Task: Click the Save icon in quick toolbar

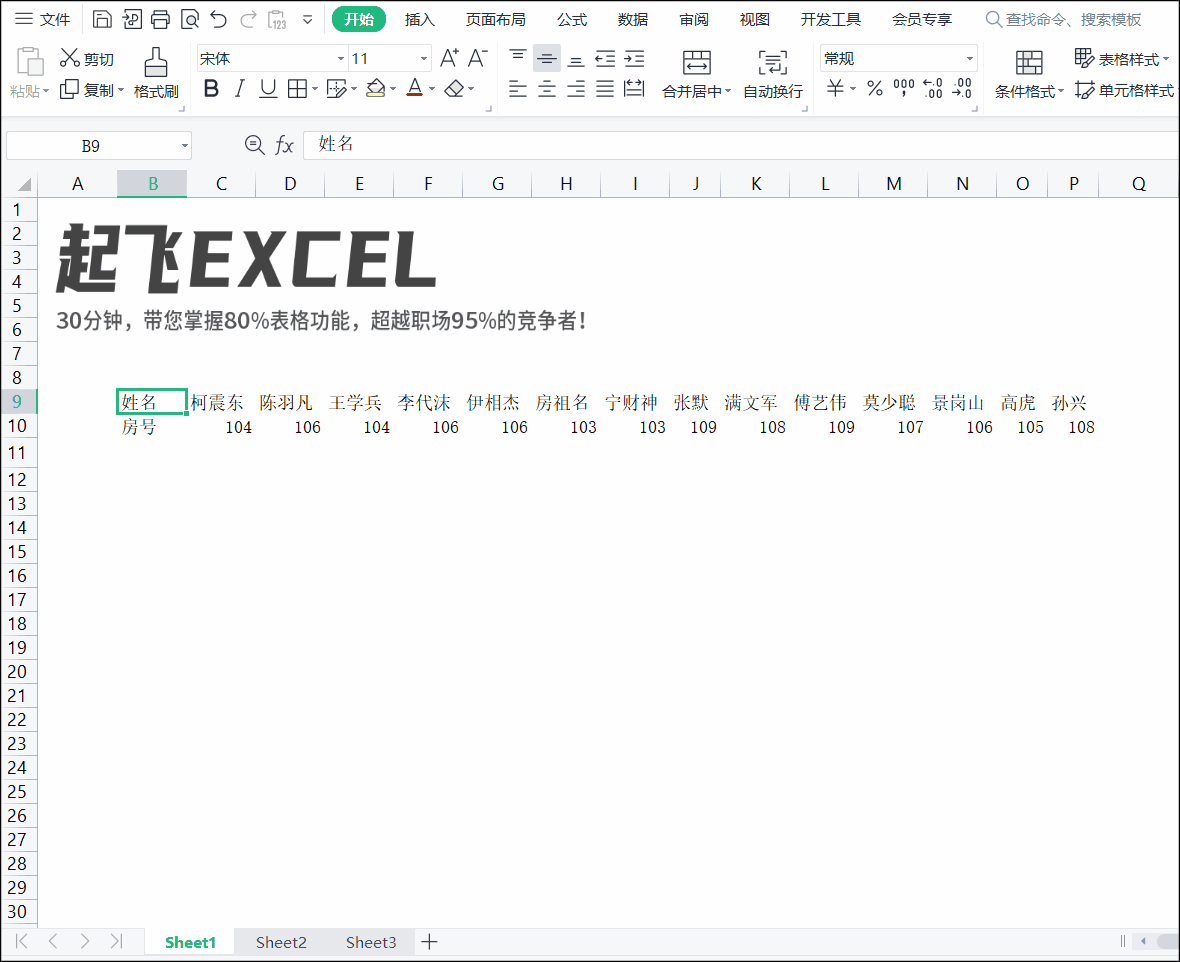Action: pyautogui.click(x=102, y=19)
